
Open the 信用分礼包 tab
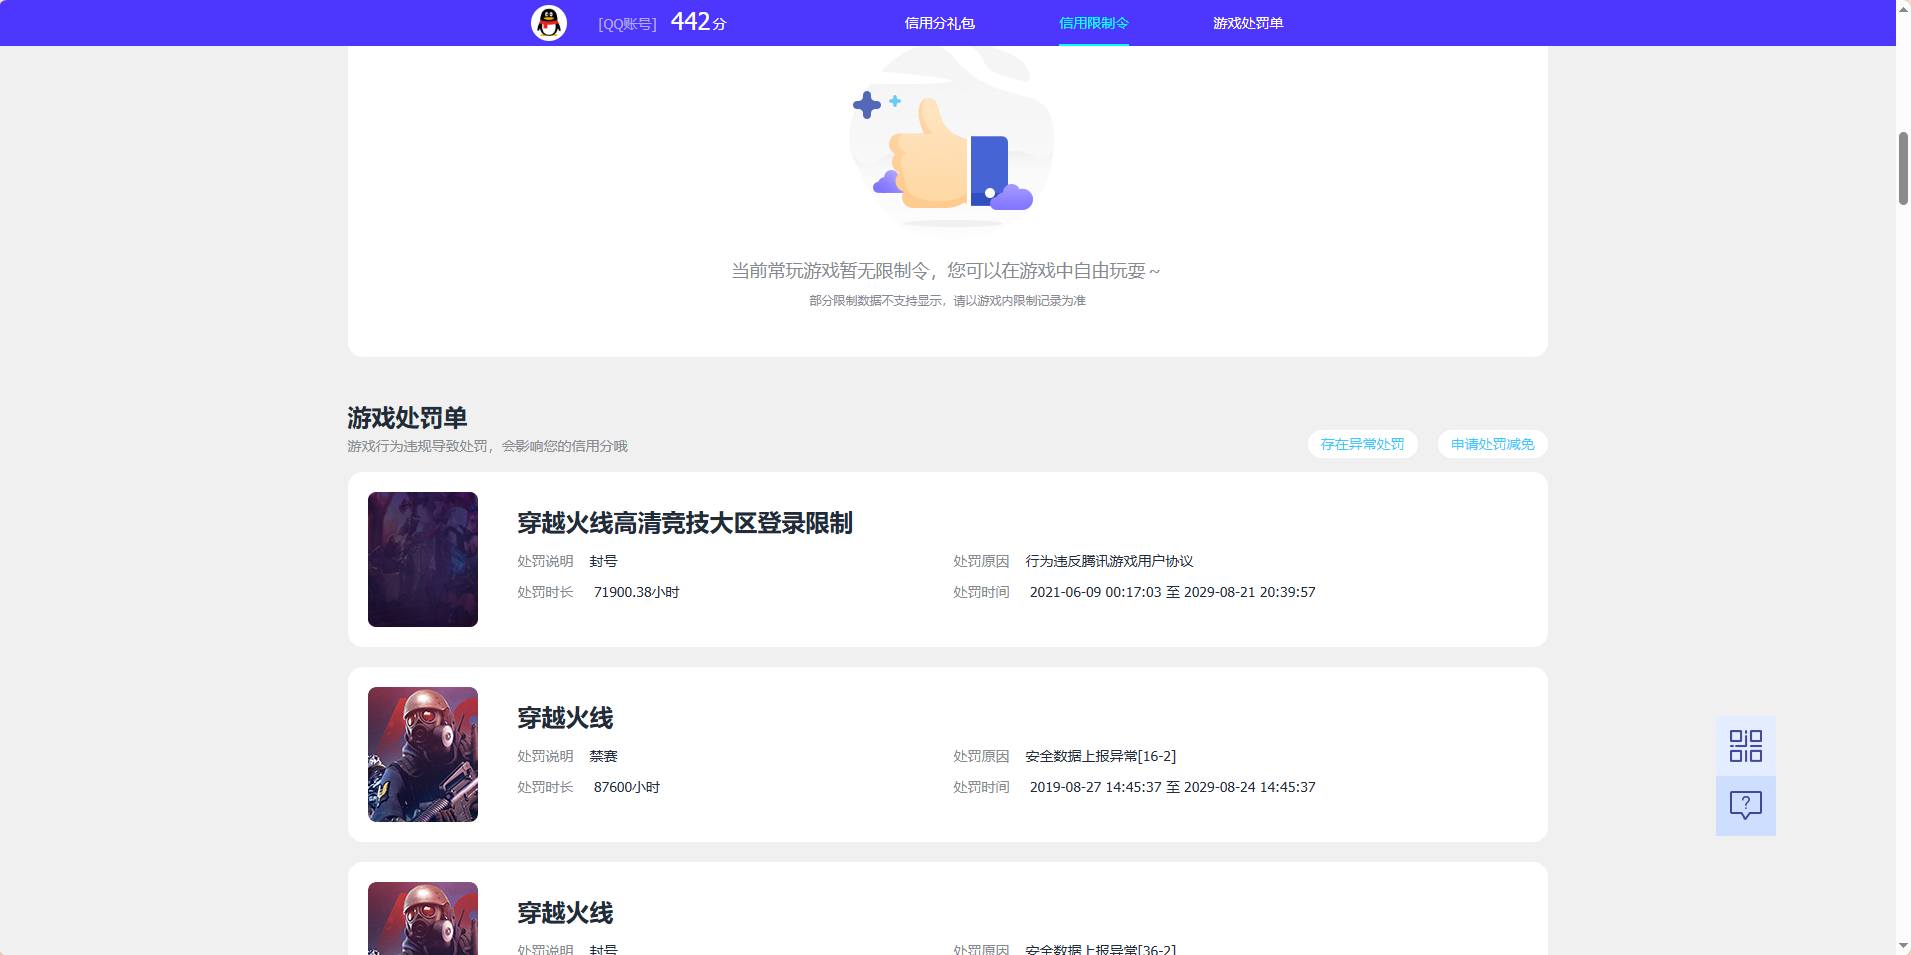click(939, 23)
